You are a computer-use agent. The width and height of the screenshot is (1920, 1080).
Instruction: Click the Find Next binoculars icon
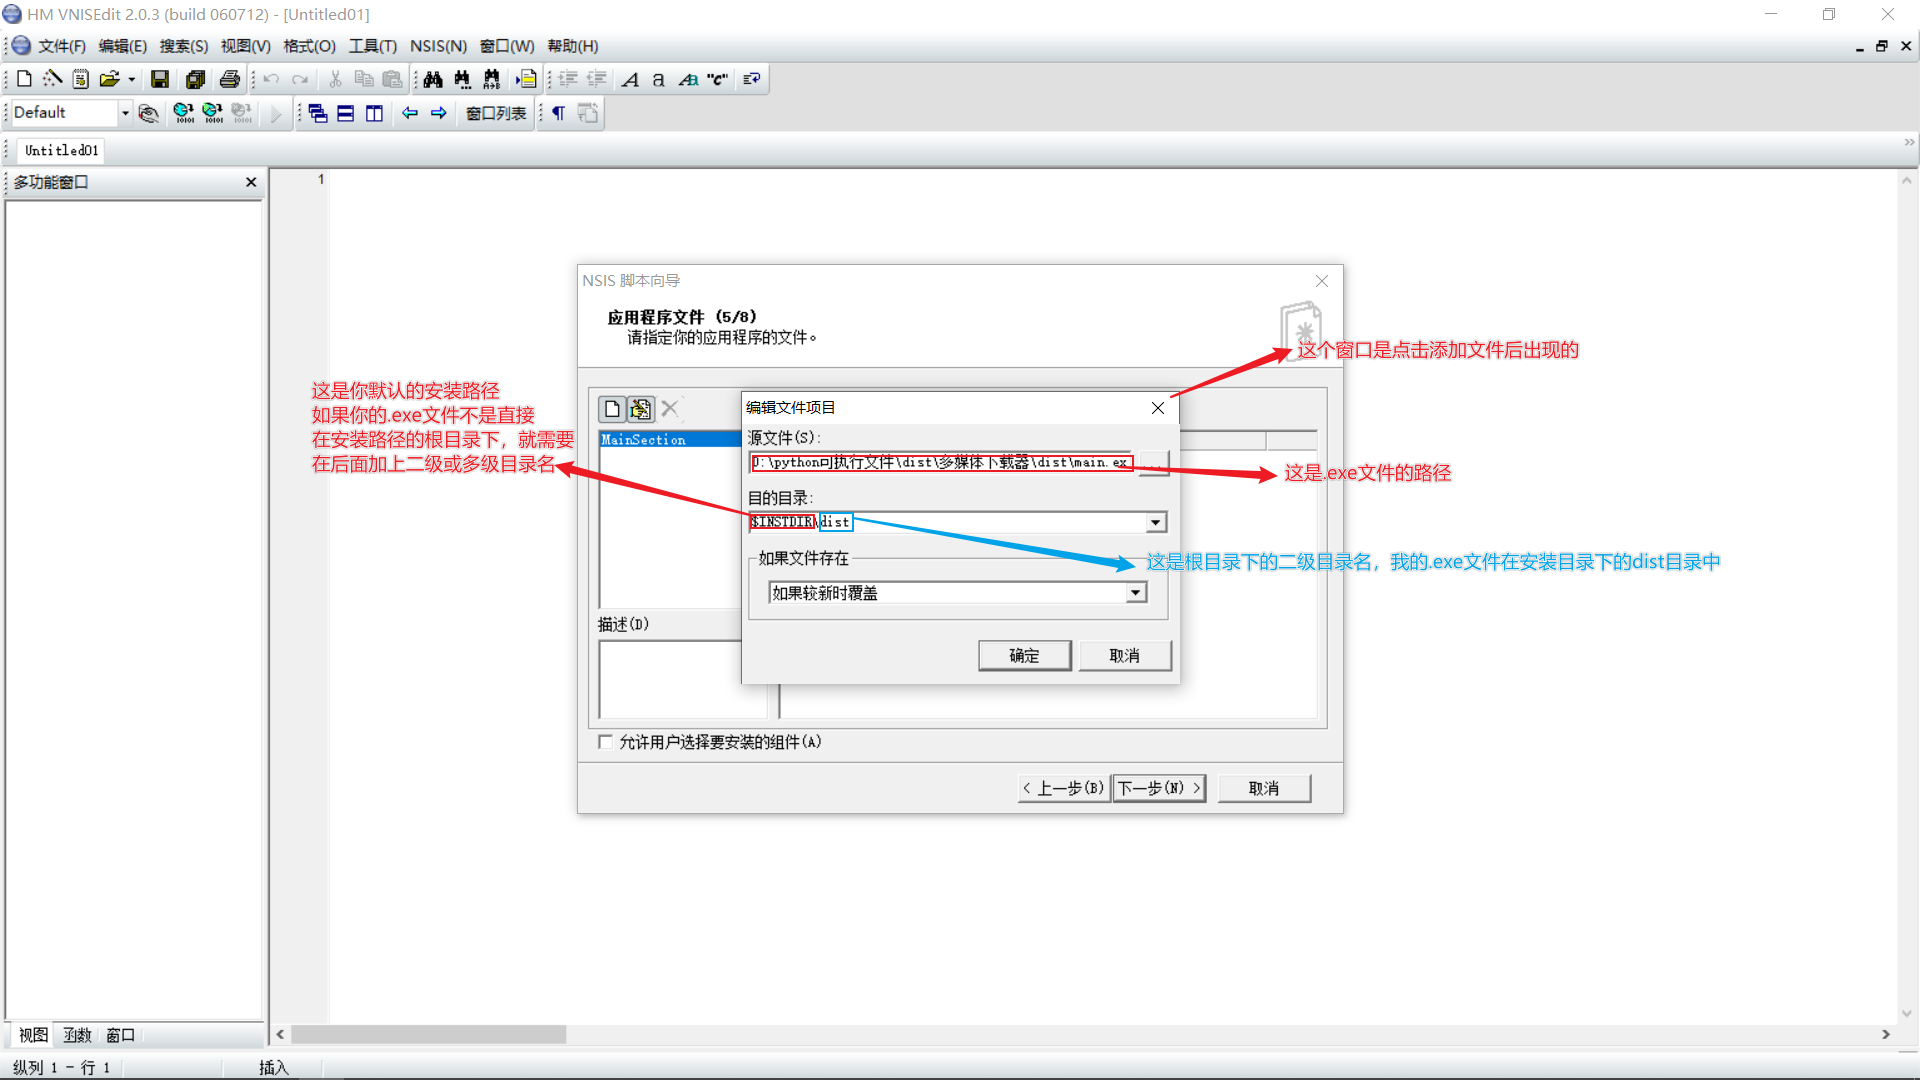pyautogui.click(x=462, y=79)
